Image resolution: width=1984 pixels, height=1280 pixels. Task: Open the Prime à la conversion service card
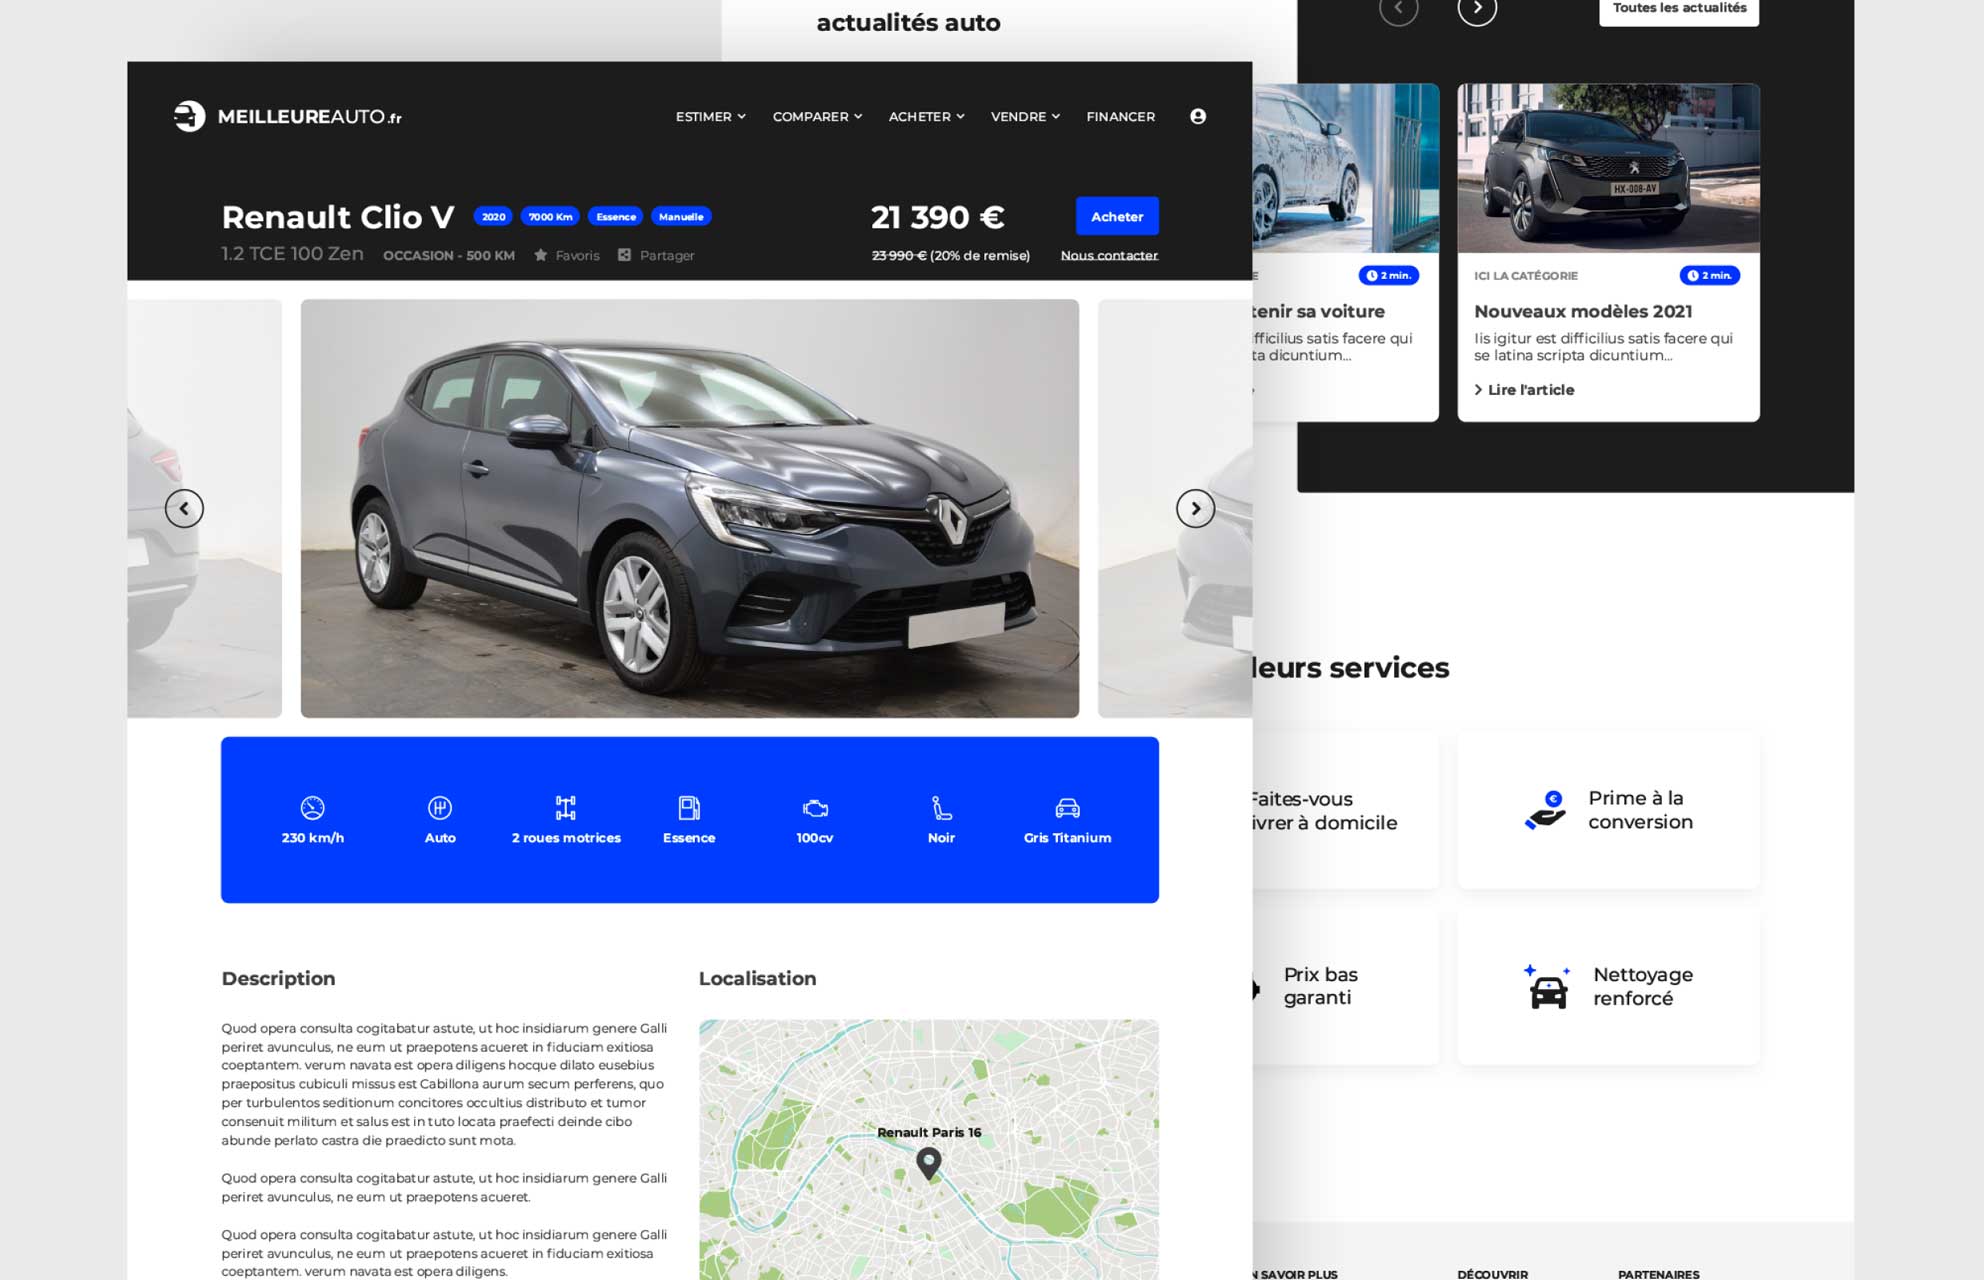1608,810
